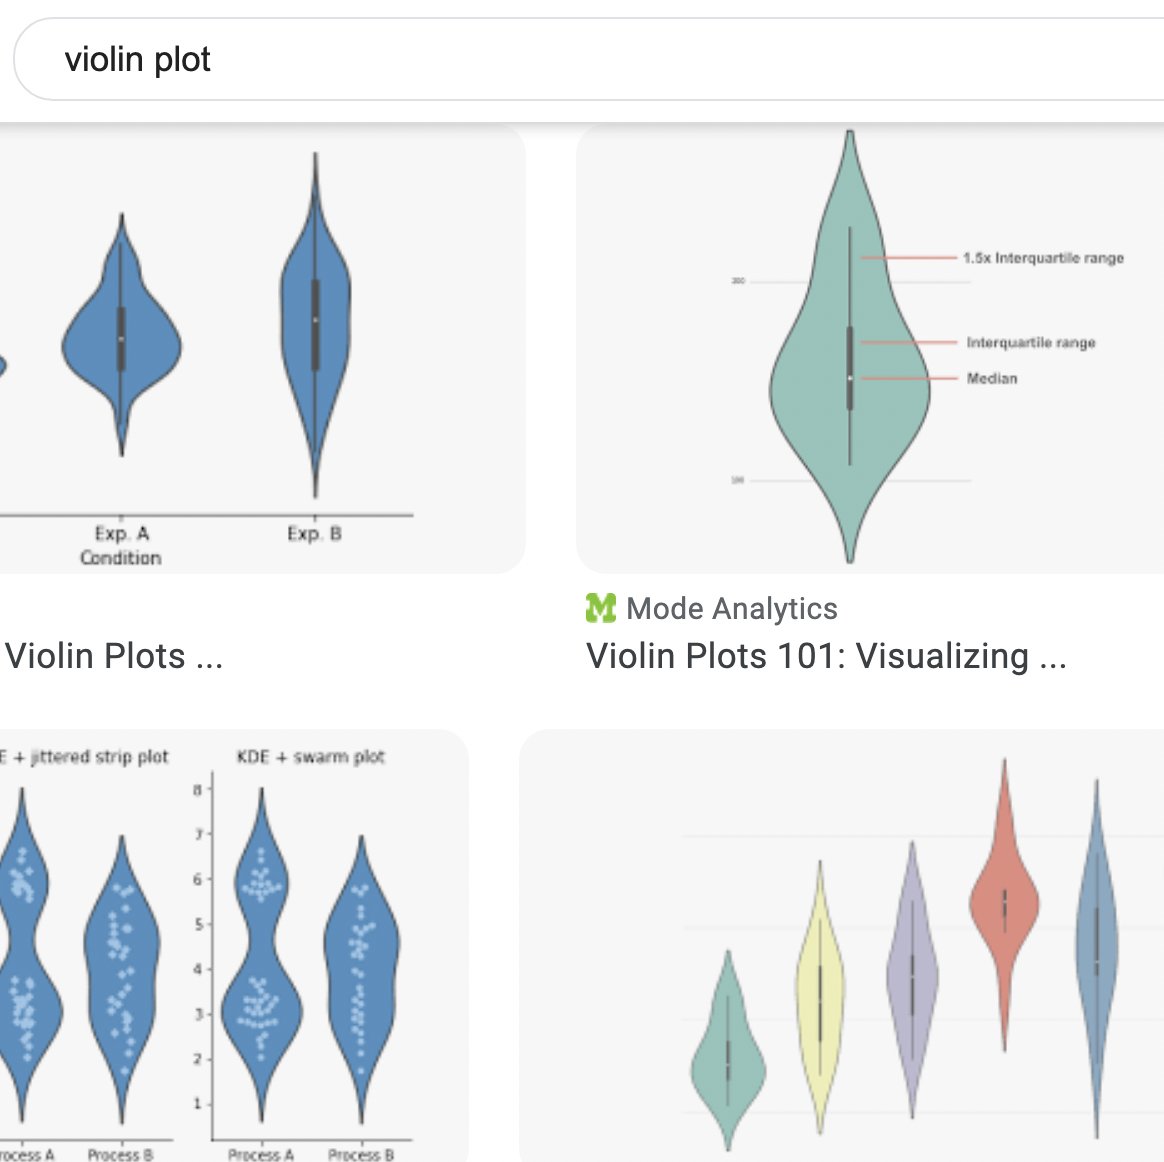Click the red violin in the multicolored chart
The width and height of the screenshot is (1164, 1162).
1004,900
